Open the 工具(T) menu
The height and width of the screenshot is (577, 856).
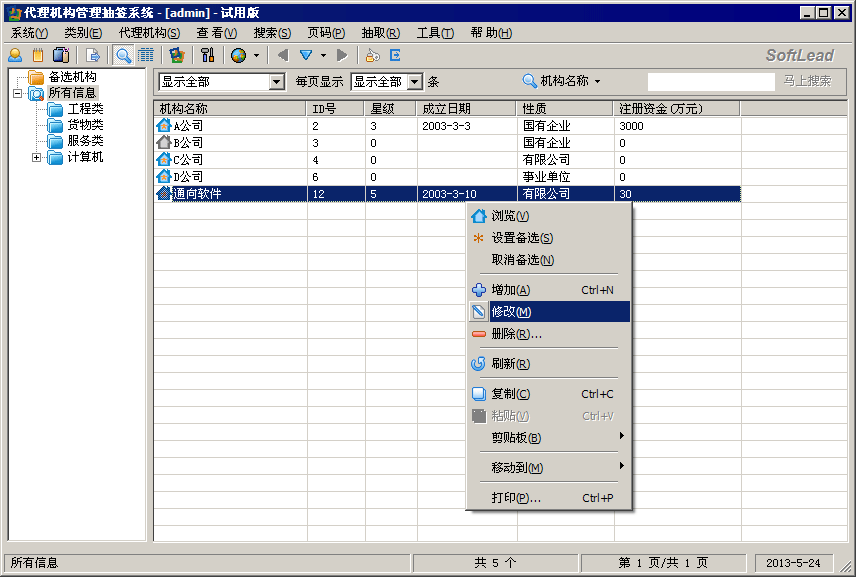435,33
